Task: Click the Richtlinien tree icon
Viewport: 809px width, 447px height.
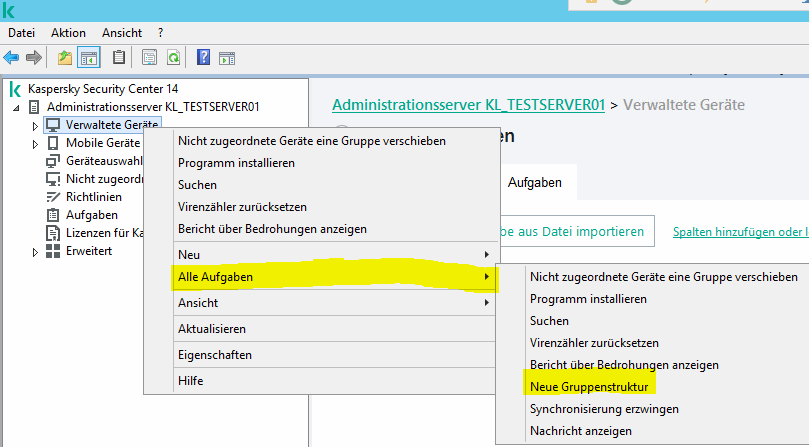Action: (x=53, y=197)
